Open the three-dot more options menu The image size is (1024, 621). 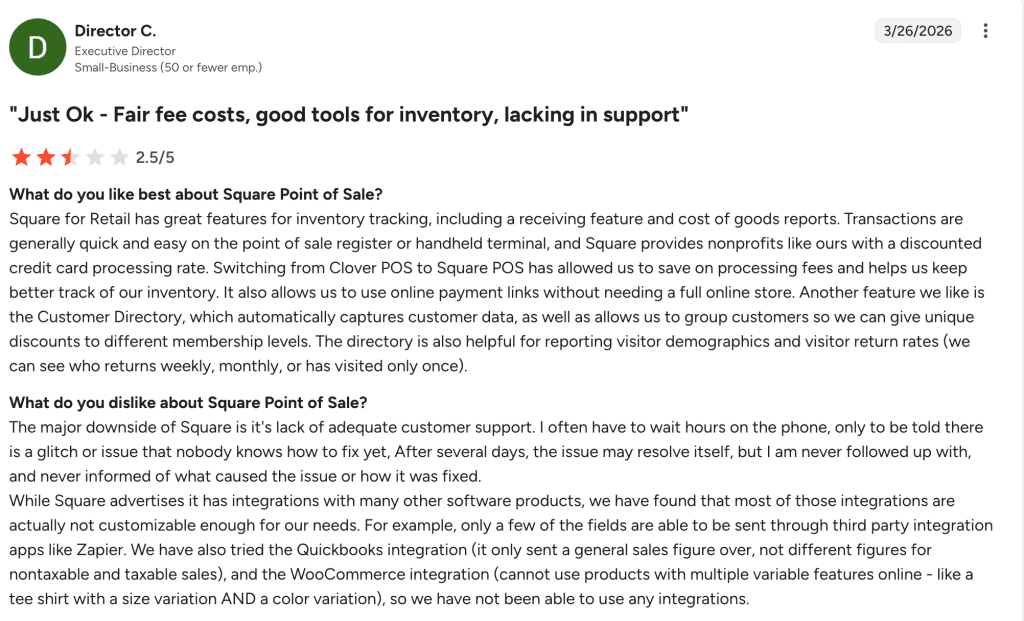click(985, 31)
